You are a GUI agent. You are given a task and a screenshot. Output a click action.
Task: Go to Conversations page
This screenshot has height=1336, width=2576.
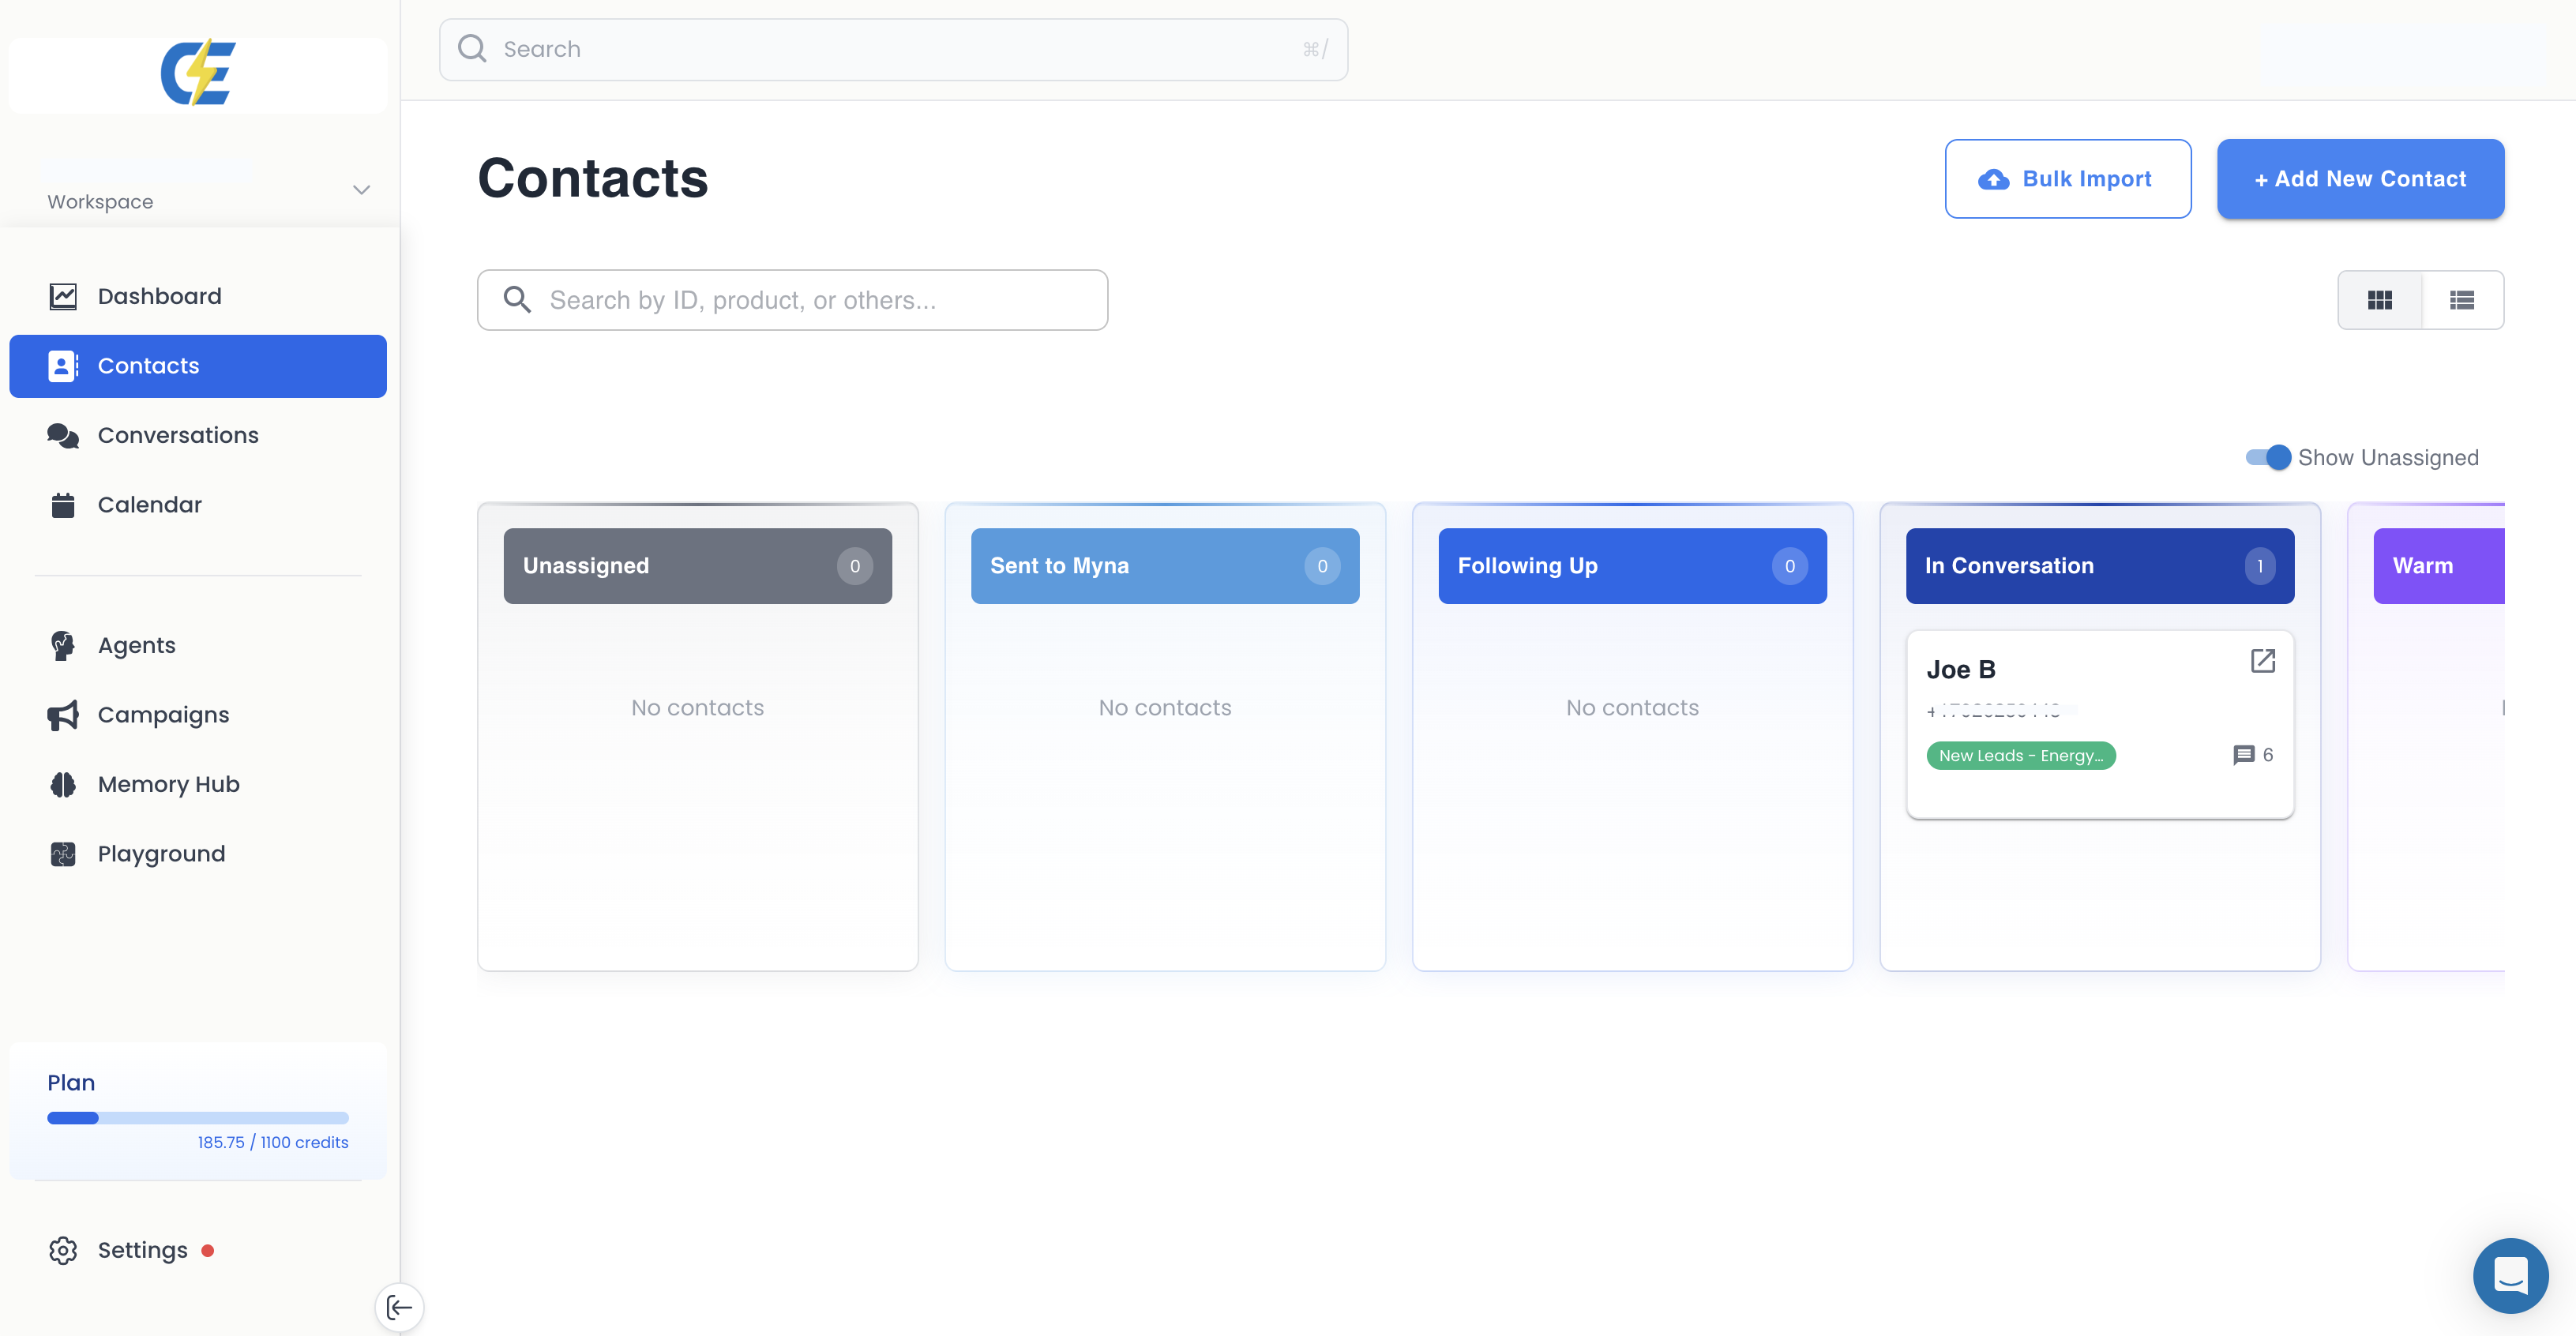click(177, 435)
